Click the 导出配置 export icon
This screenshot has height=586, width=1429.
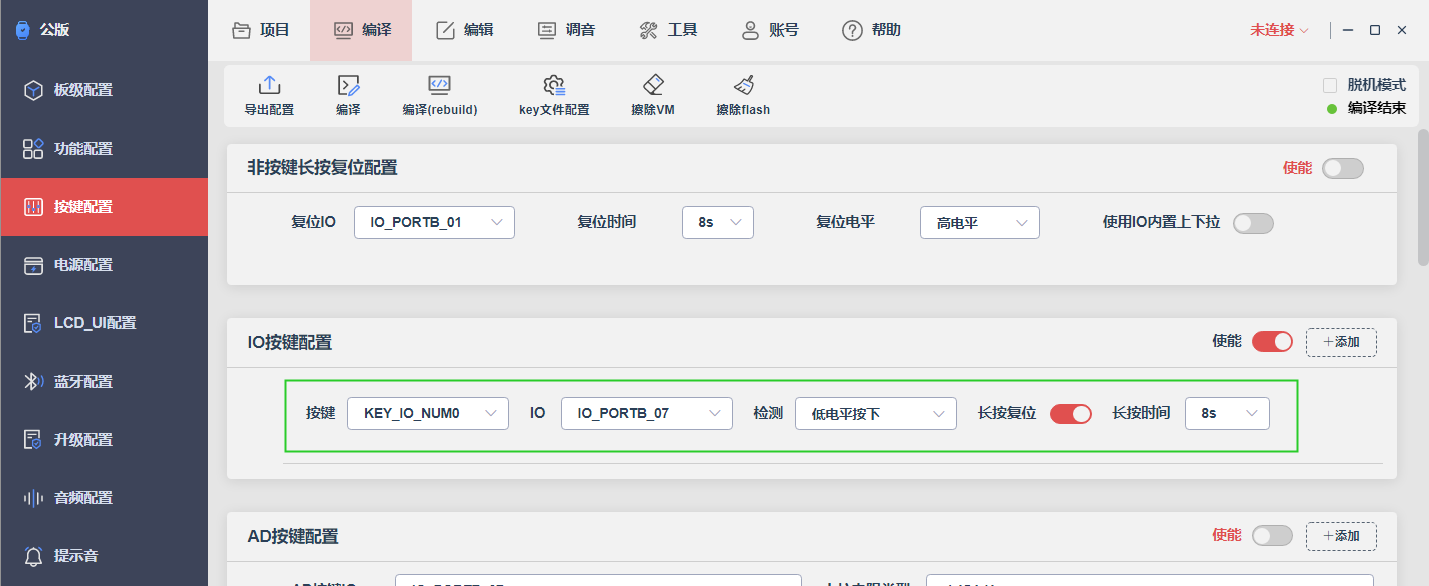pyautogui.click(x=269, y=85)
